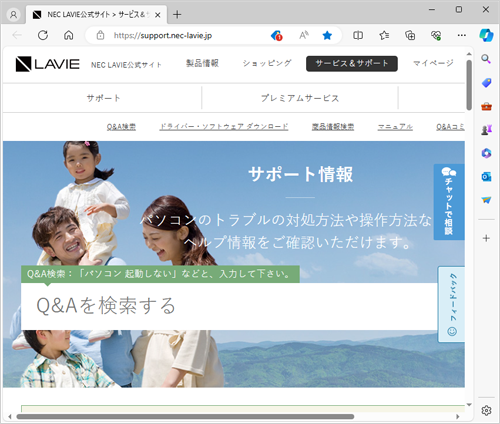Go to the browser home page icon

(69, 35)
